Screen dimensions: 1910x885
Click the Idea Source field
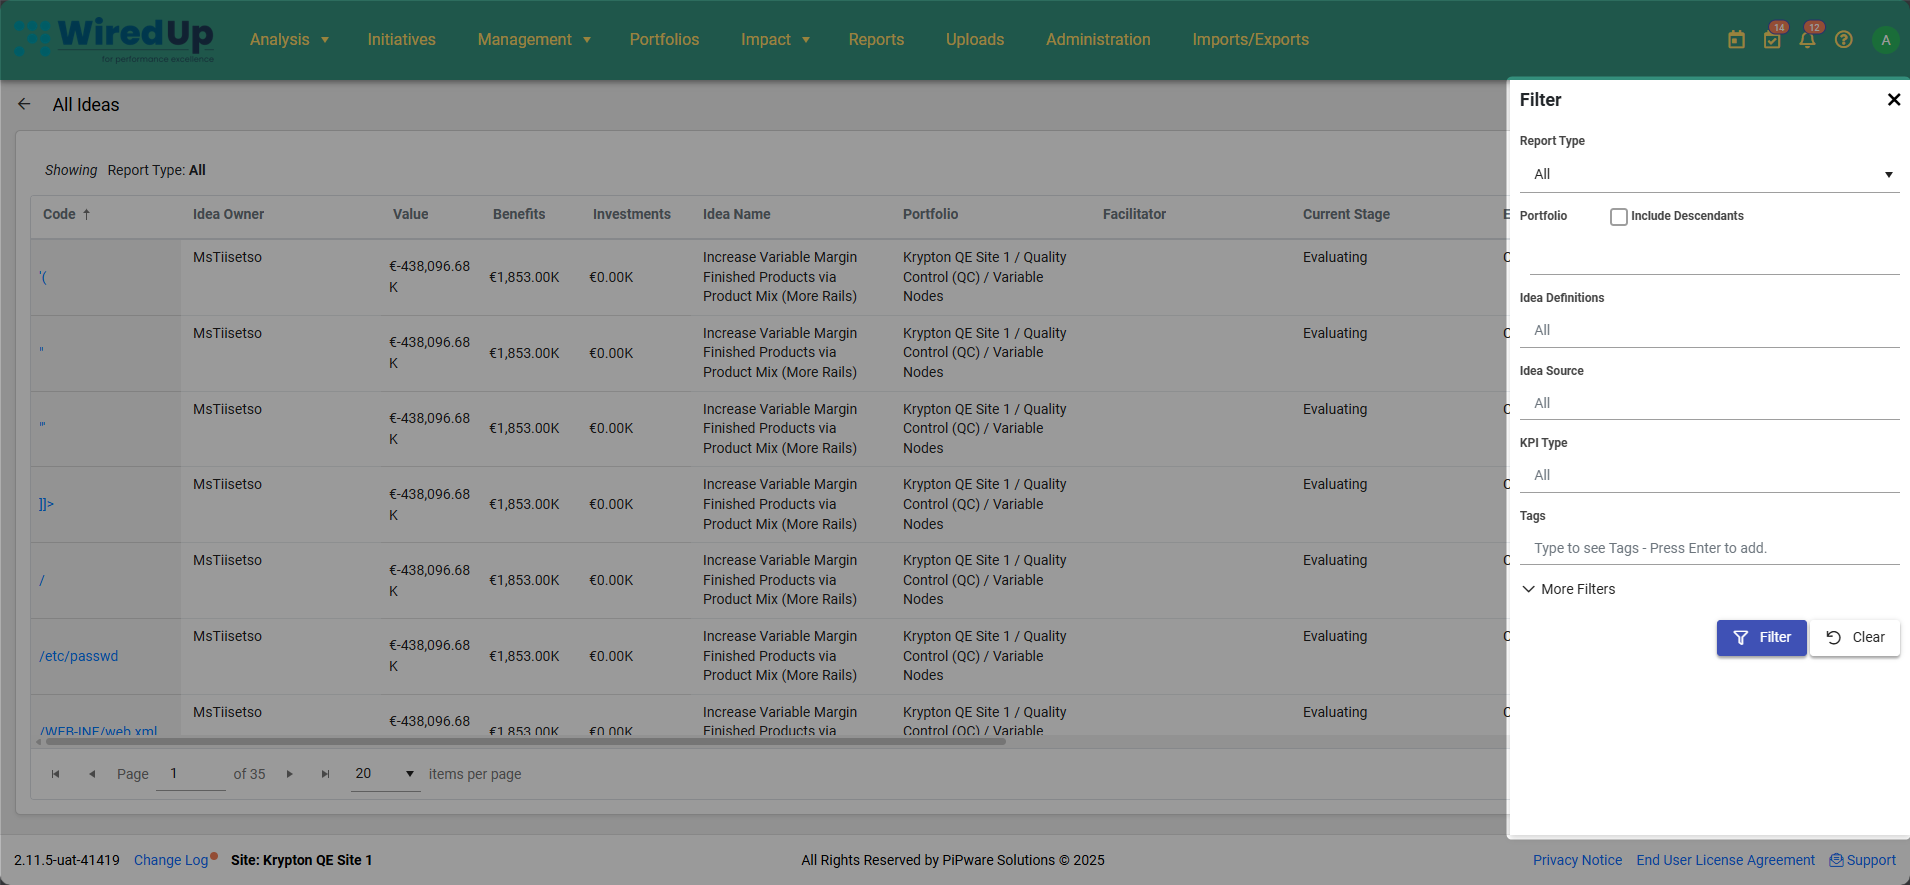[x=1709, y=403]
